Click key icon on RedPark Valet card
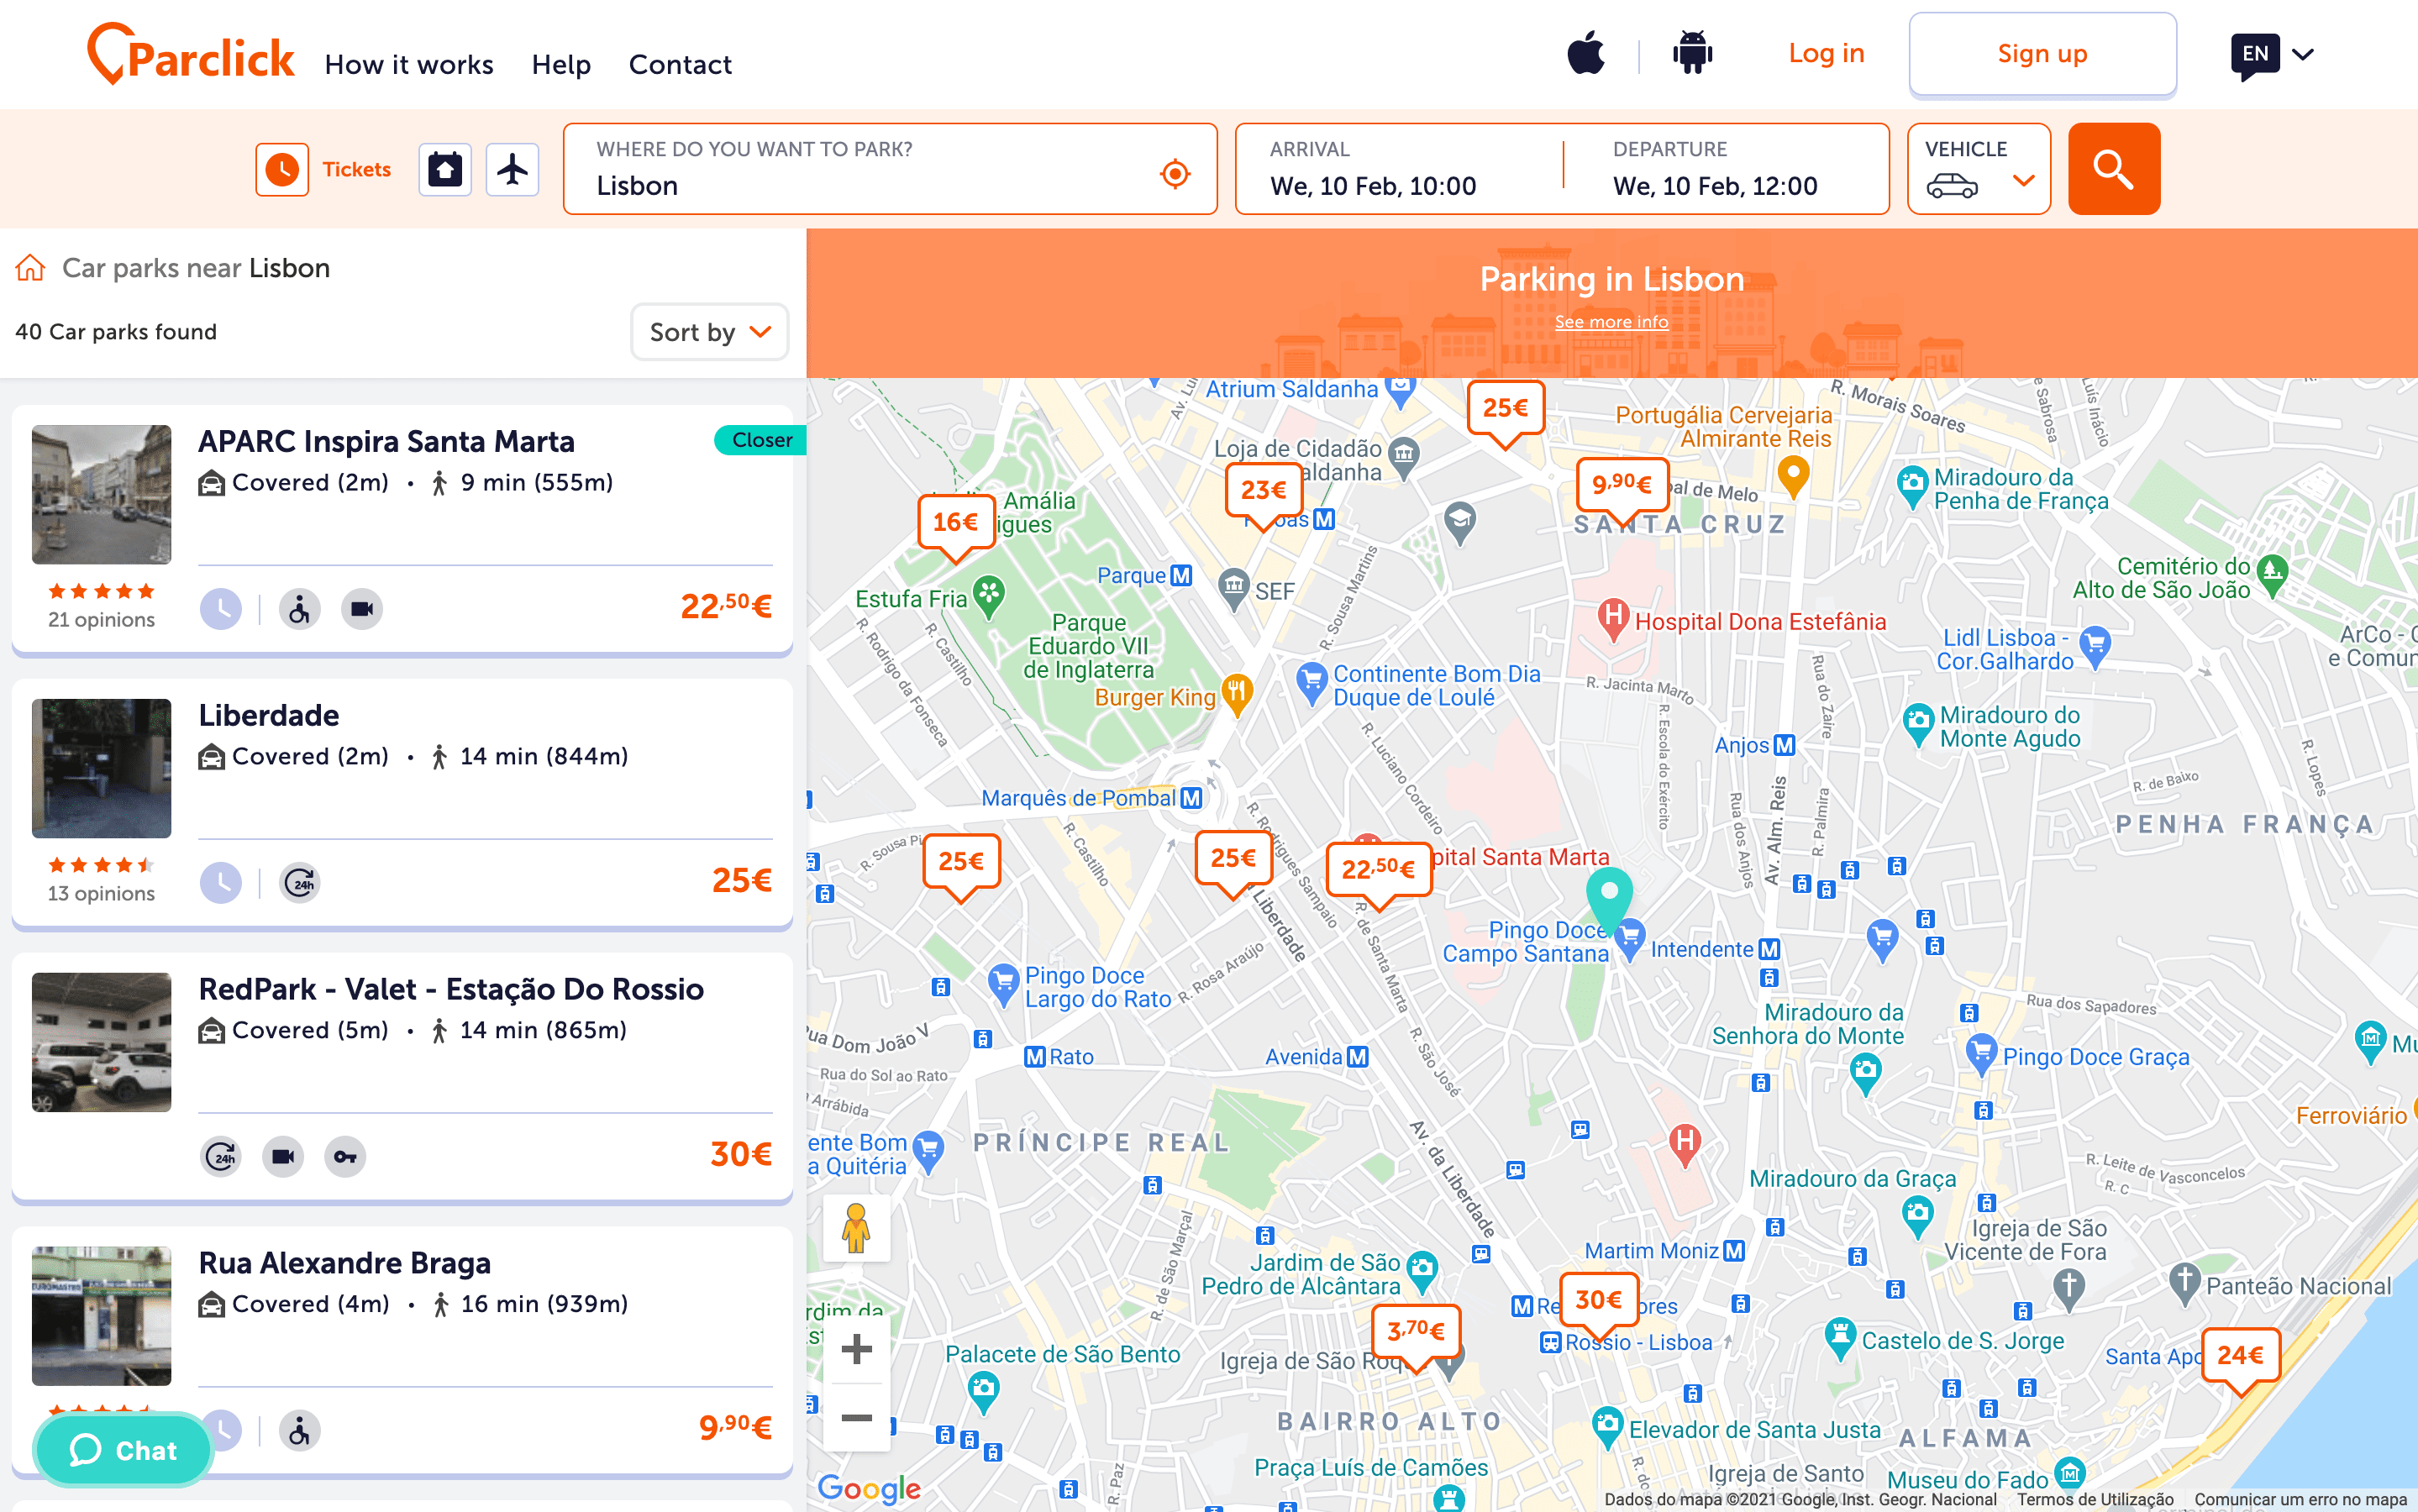 (x=345, y=1157)
